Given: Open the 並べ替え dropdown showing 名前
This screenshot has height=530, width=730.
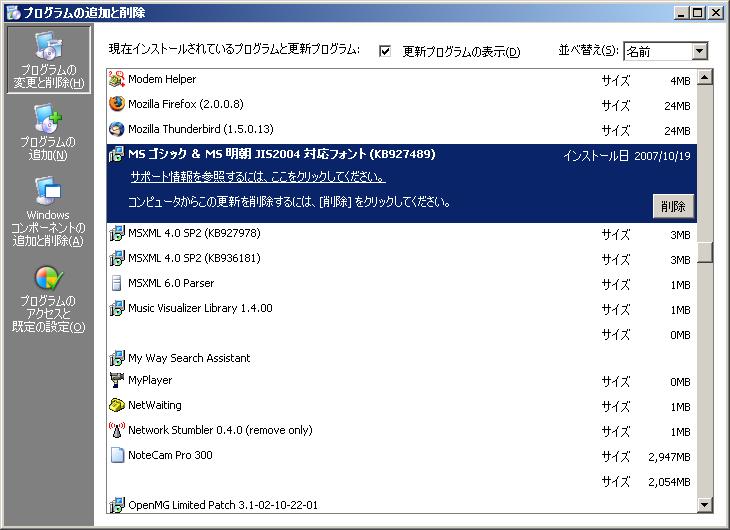Looking at the screenshot, I should (665, 51).
